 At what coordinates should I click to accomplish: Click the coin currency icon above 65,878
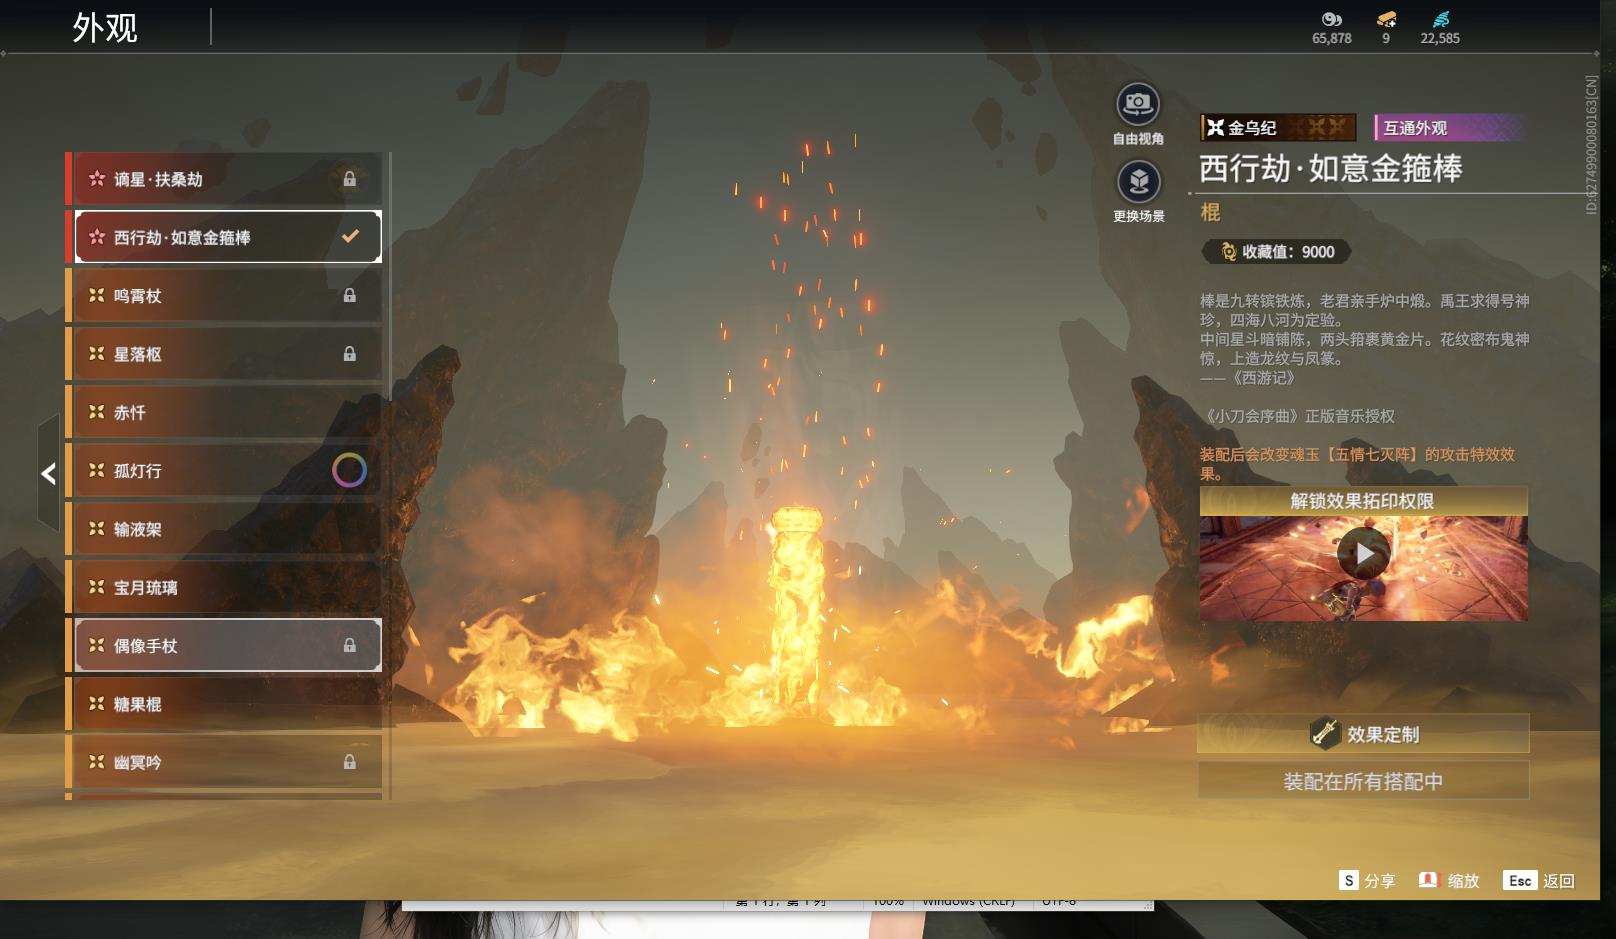1331,19
